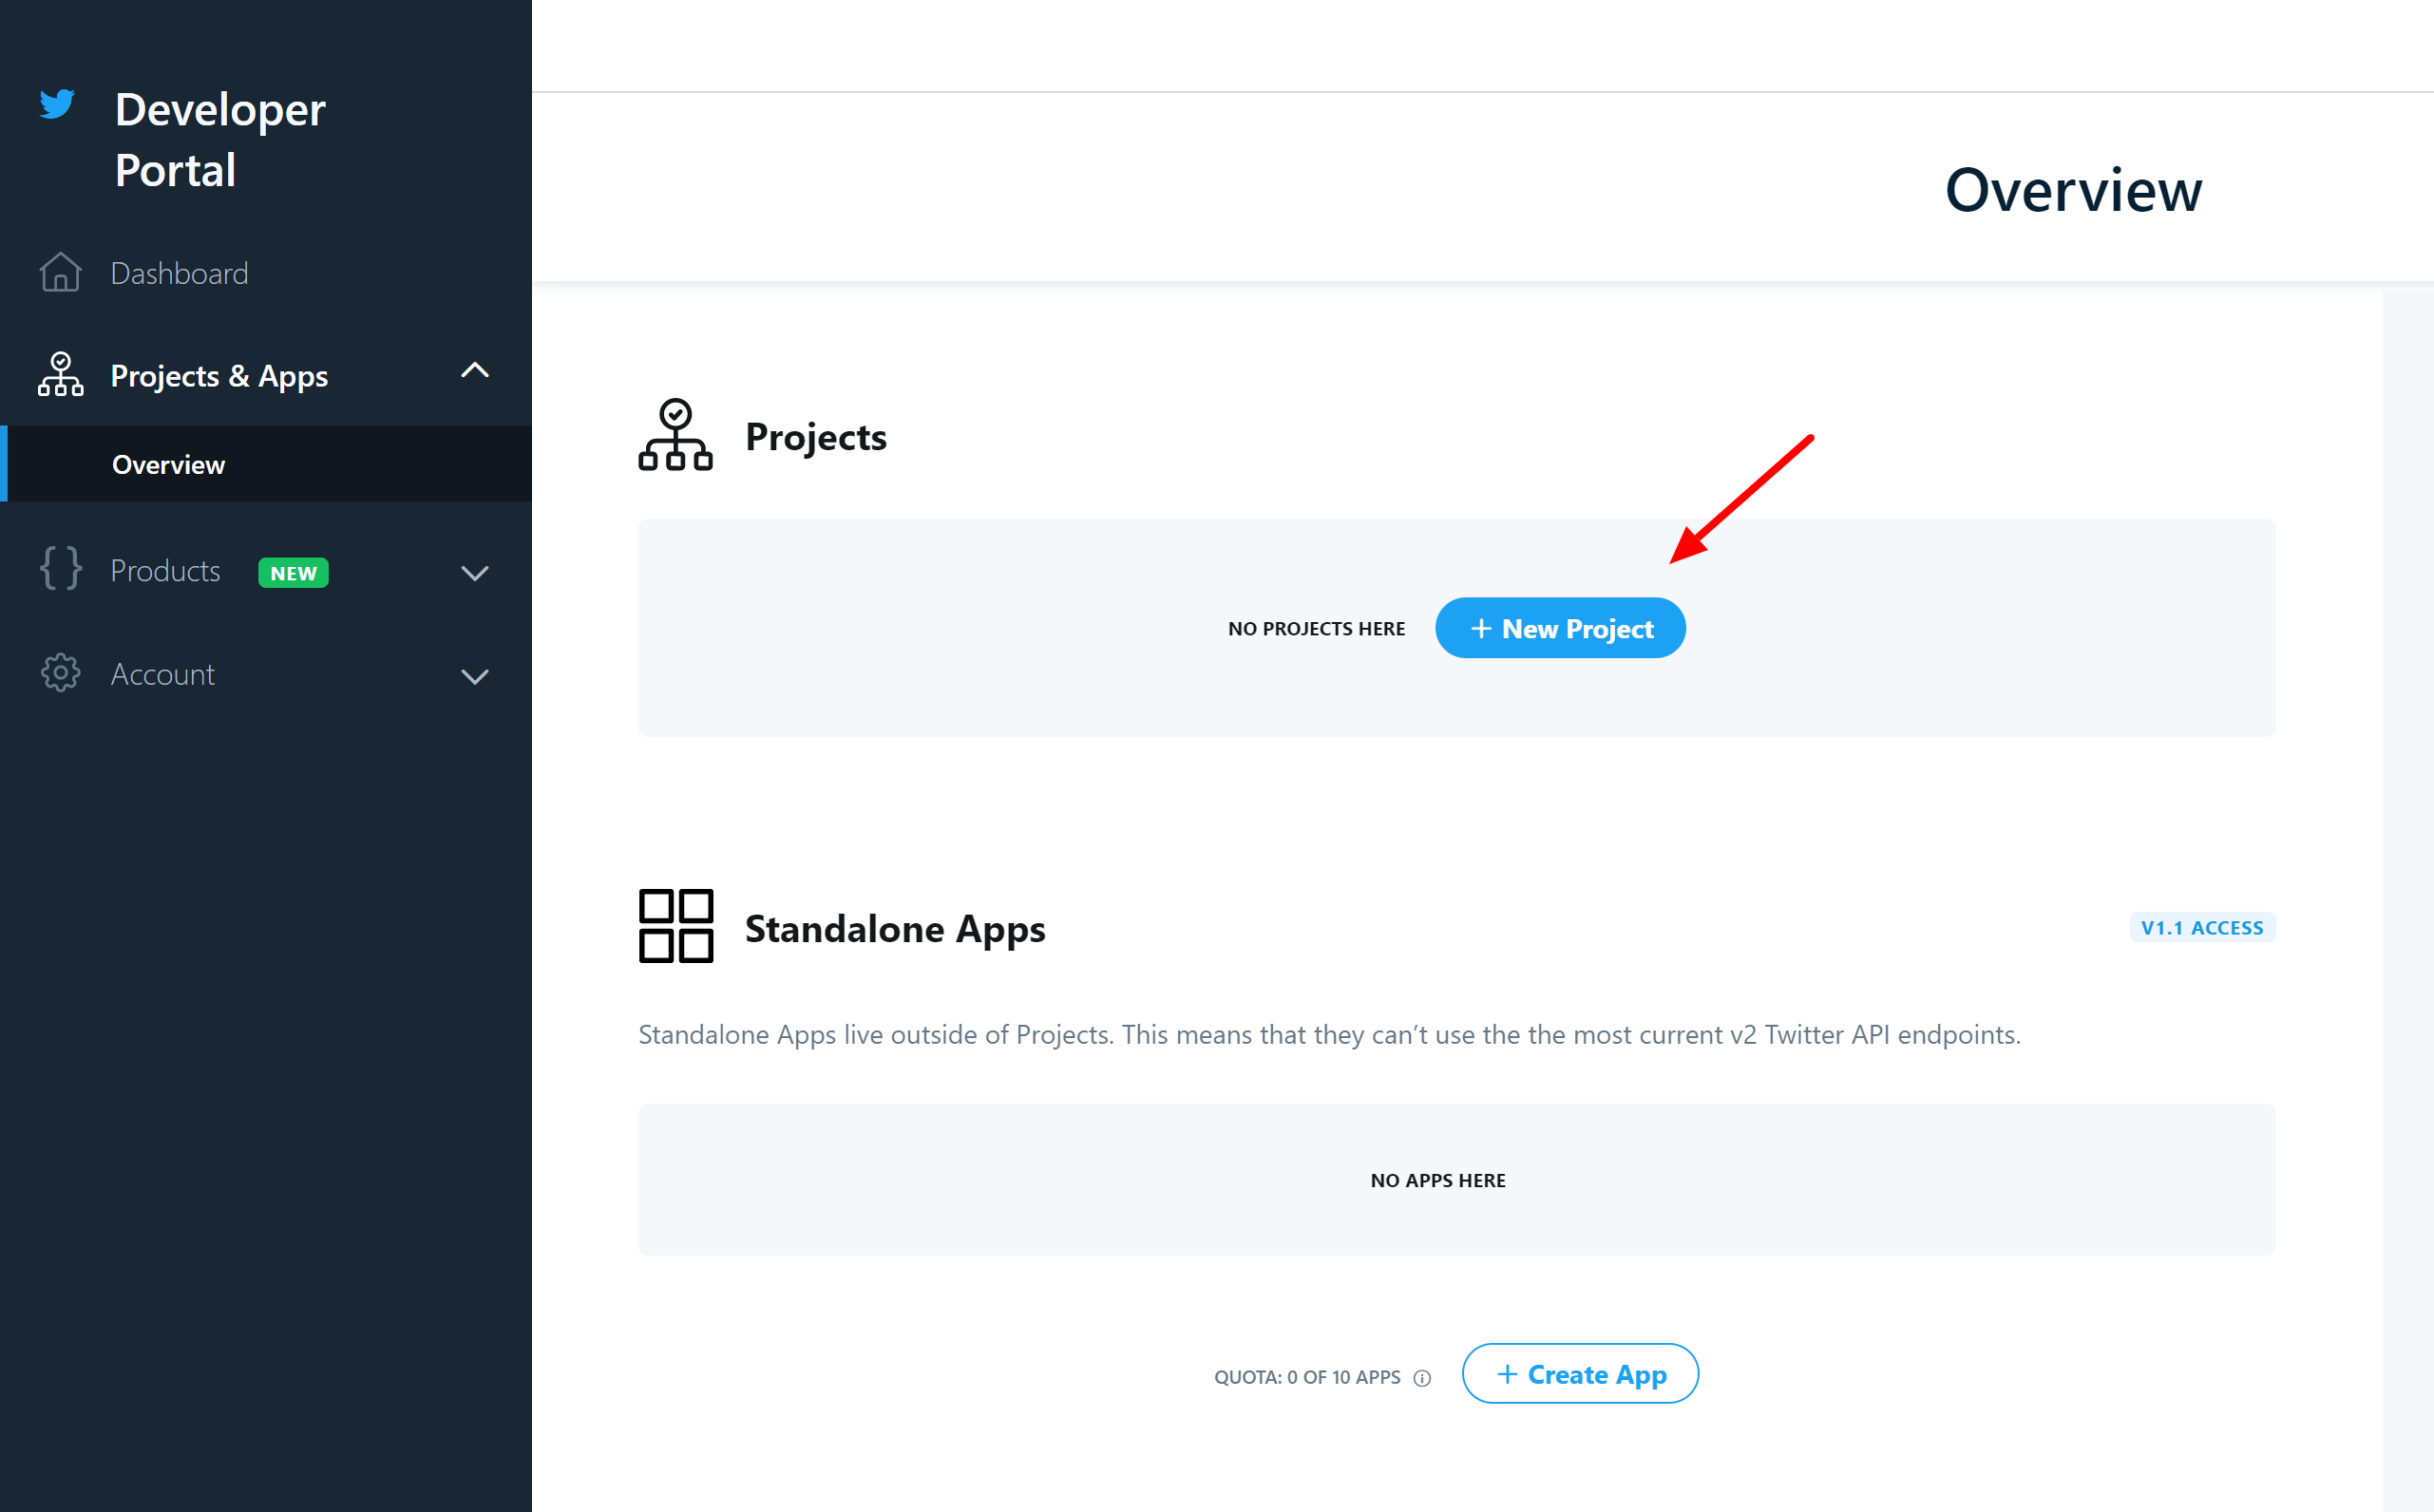The image size is (2434, 1512).
Task: Click the Projects & Apps hierarchy icon
Action: click(x=60, y=374)
